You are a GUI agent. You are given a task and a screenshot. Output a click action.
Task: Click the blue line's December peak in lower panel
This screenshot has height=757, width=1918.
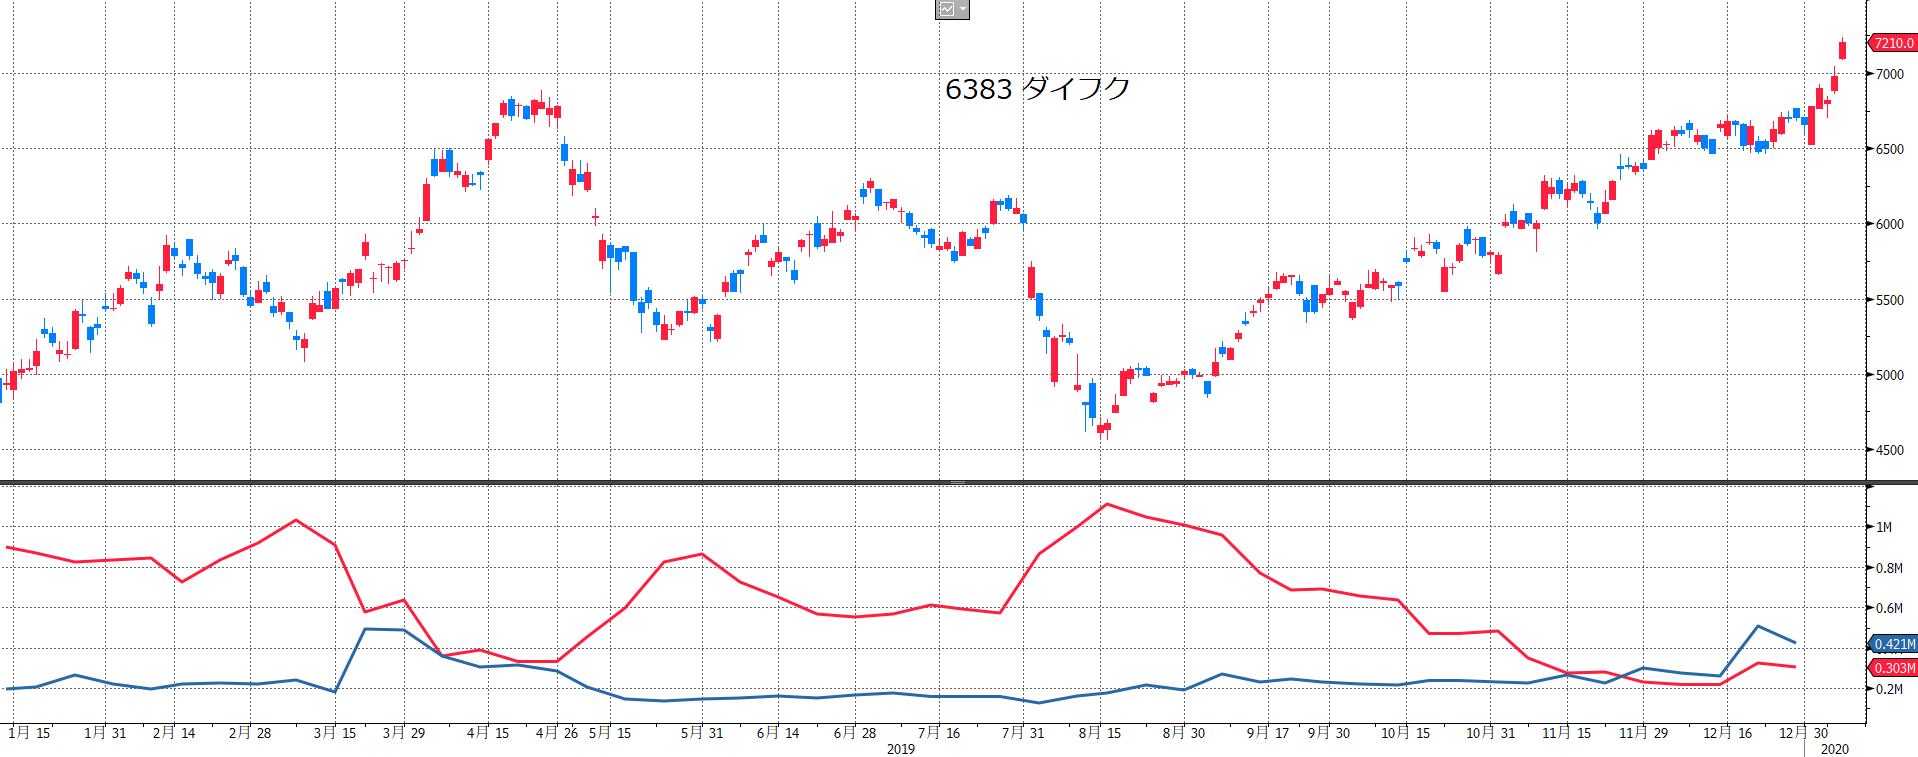click(1758, 626)
